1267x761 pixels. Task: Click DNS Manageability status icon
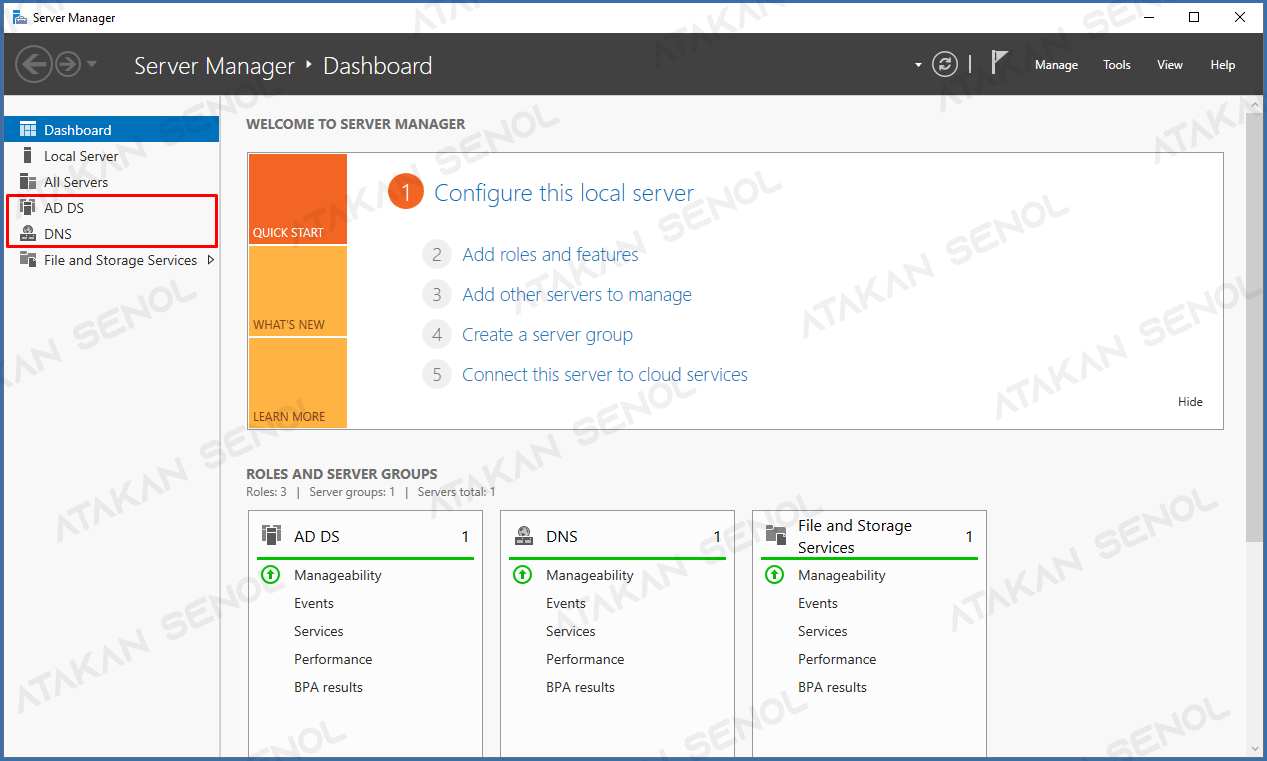[522, 575]
